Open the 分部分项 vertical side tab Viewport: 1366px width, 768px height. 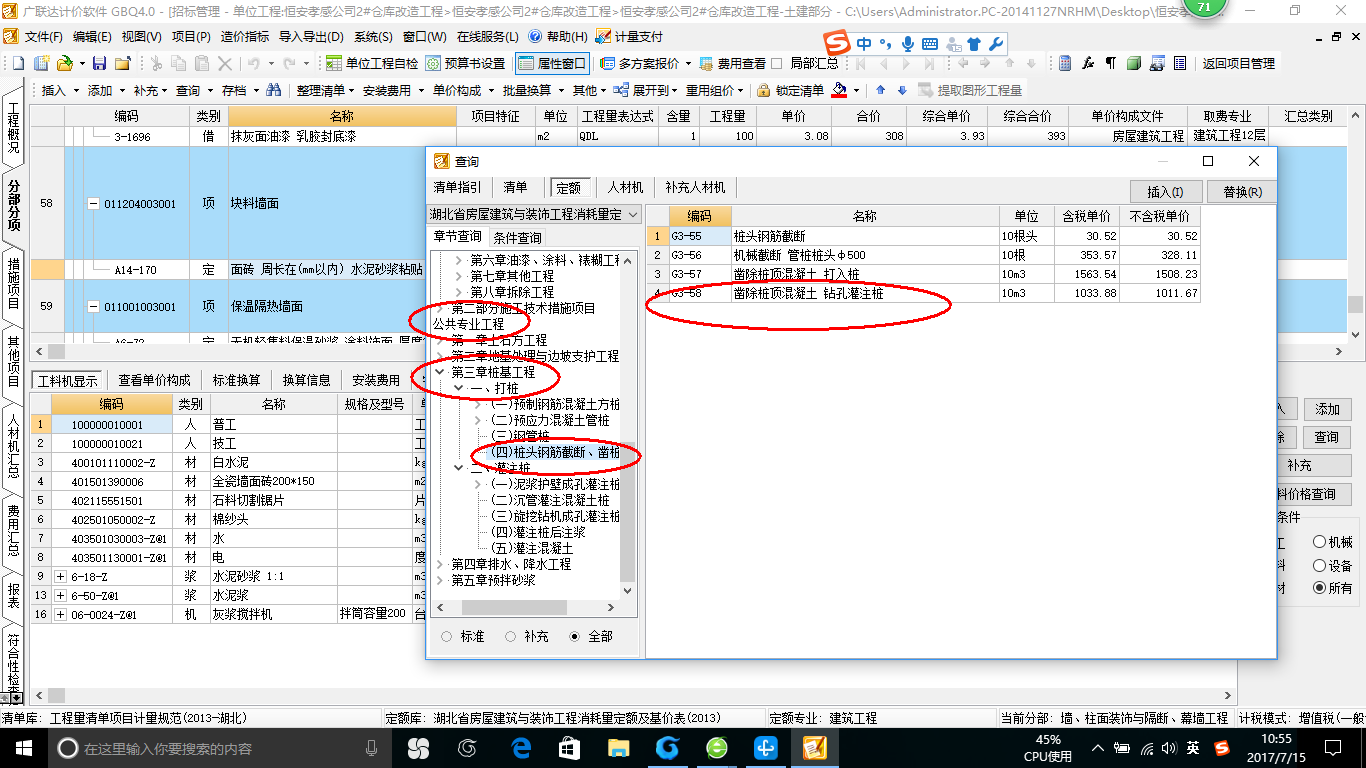click(14, 205)
